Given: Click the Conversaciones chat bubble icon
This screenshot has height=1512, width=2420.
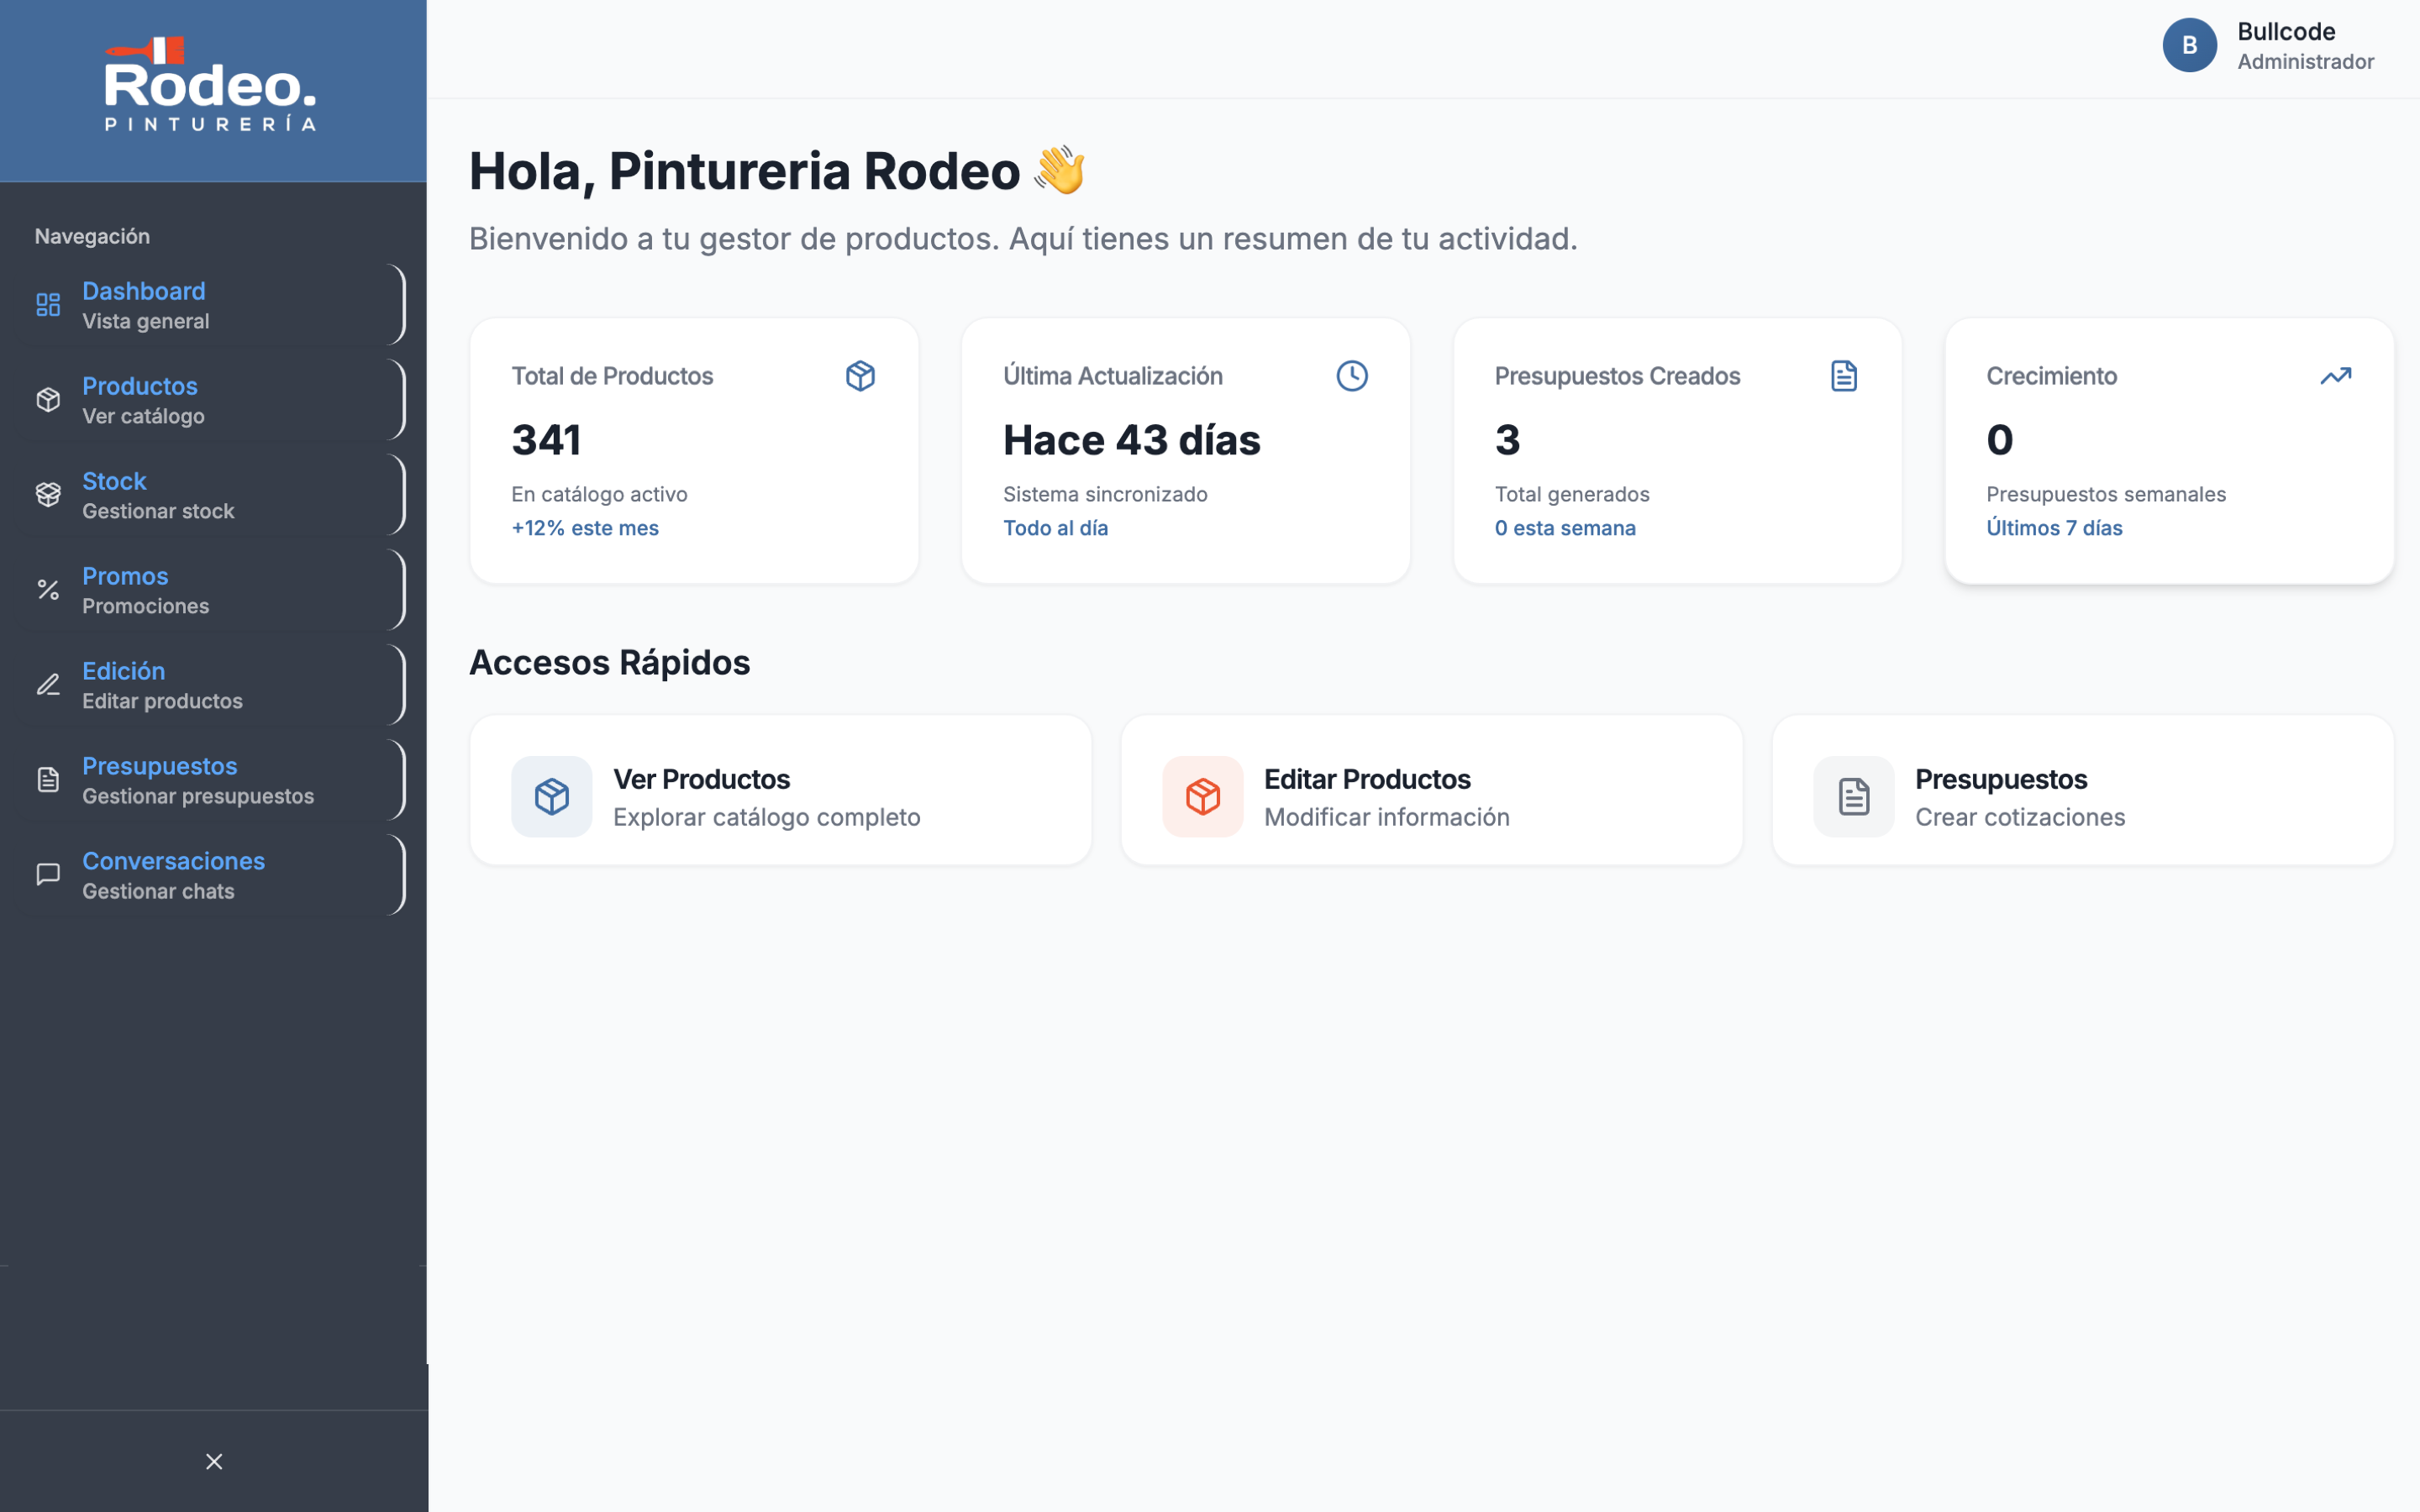Looking at the screenshot, I should tap(48, 874).
